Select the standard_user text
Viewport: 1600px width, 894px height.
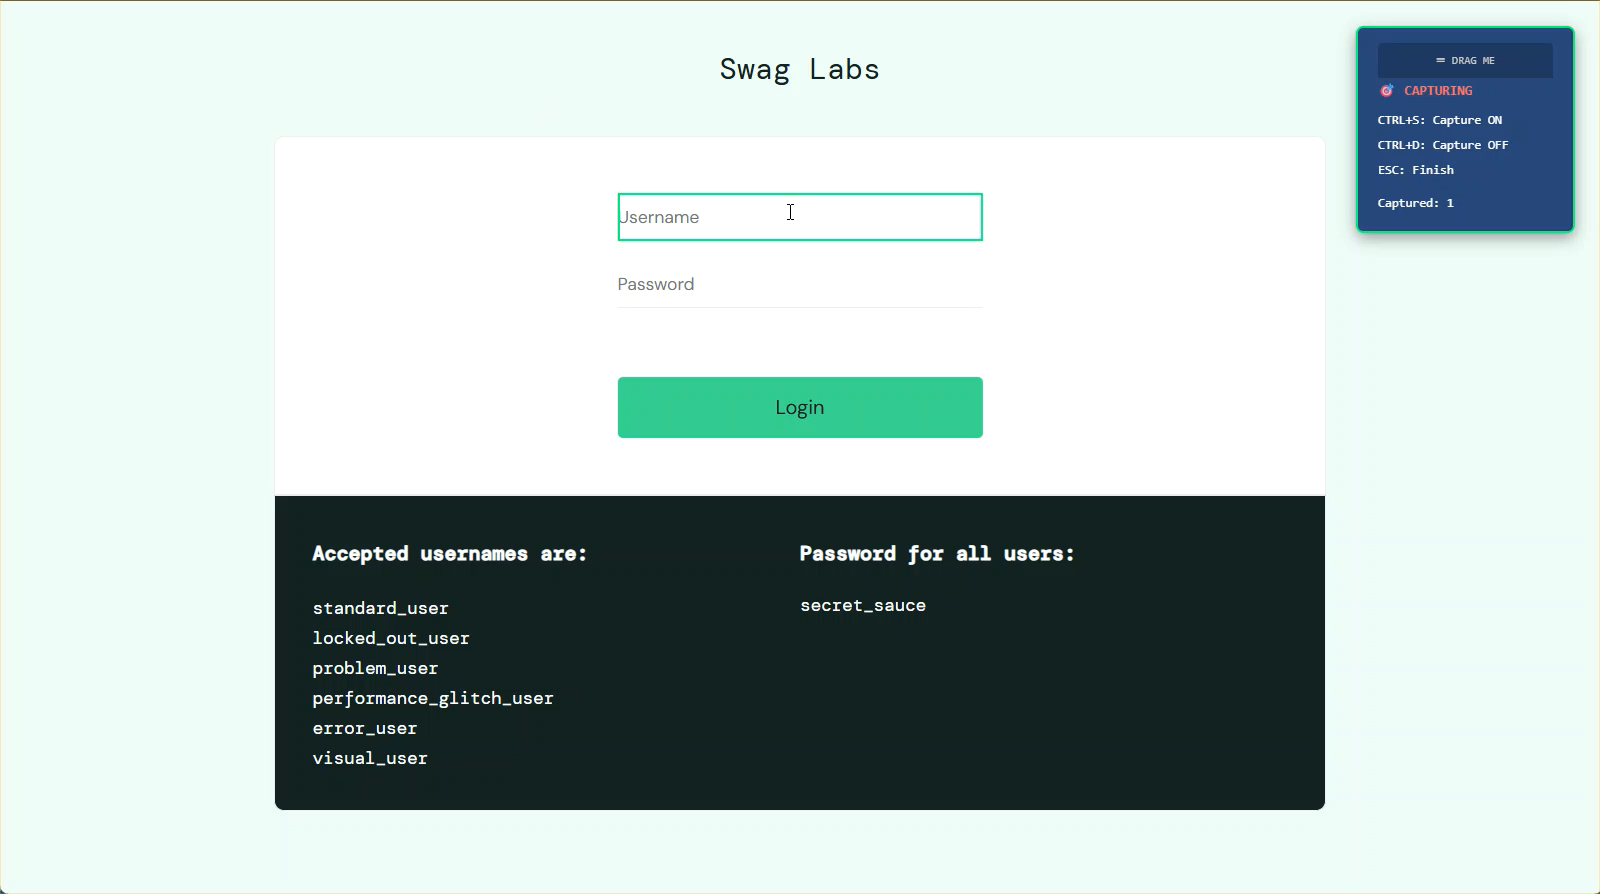[x=381, y=608]
